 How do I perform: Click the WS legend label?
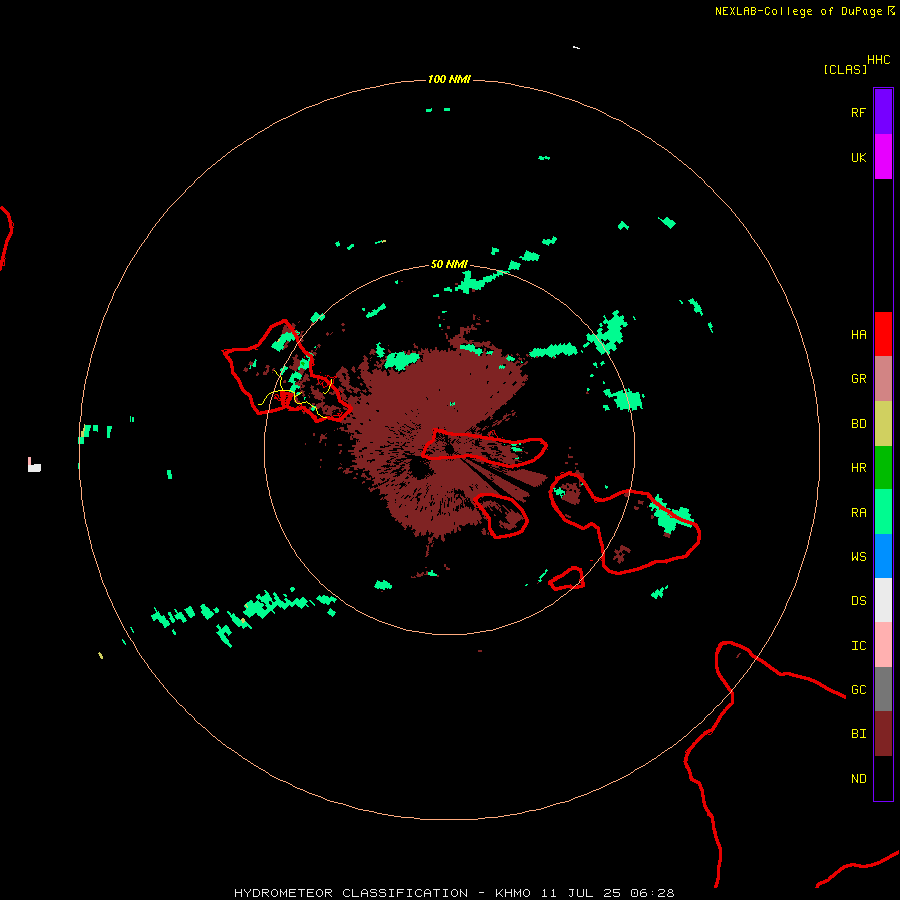click(858, 556)
